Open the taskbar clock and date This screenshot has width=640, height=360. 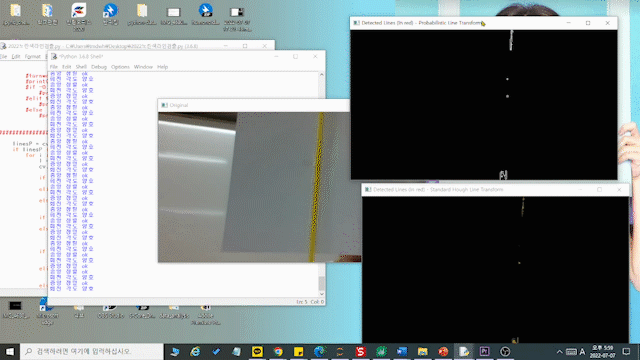pyautogui.click(x=602, y=351)
